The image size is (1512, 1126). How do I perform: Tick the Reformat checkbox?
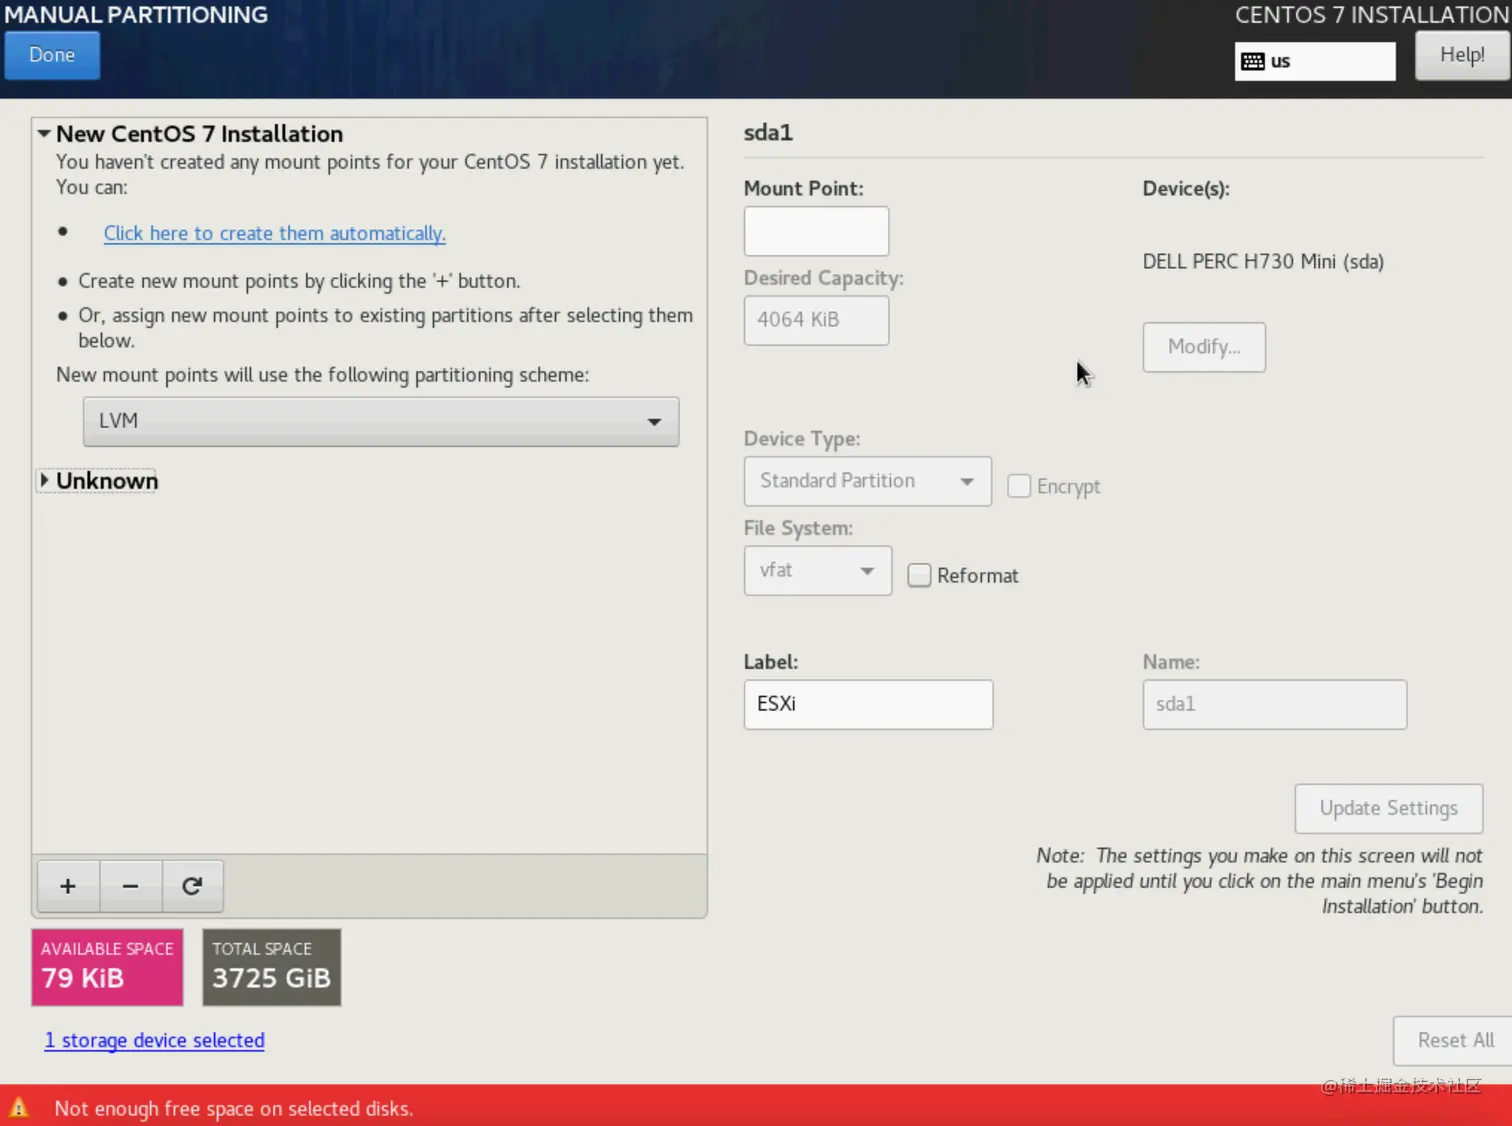919,575
